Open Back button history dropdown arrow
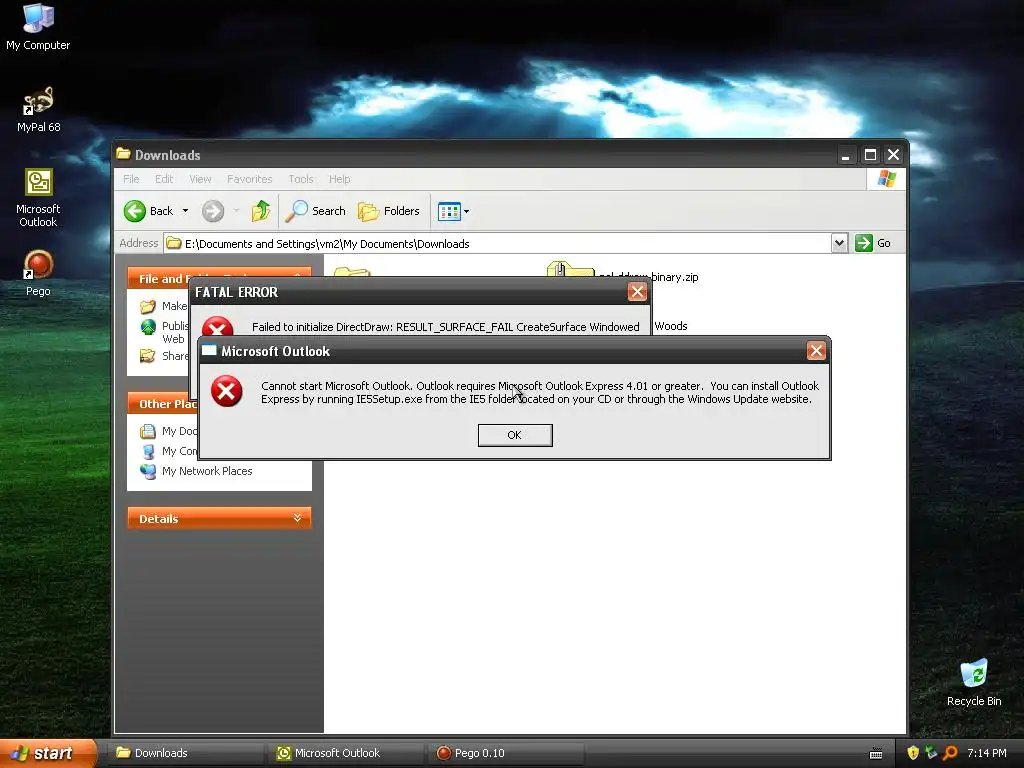Viewport: 1024px width, 768px height. pos(185,211)
